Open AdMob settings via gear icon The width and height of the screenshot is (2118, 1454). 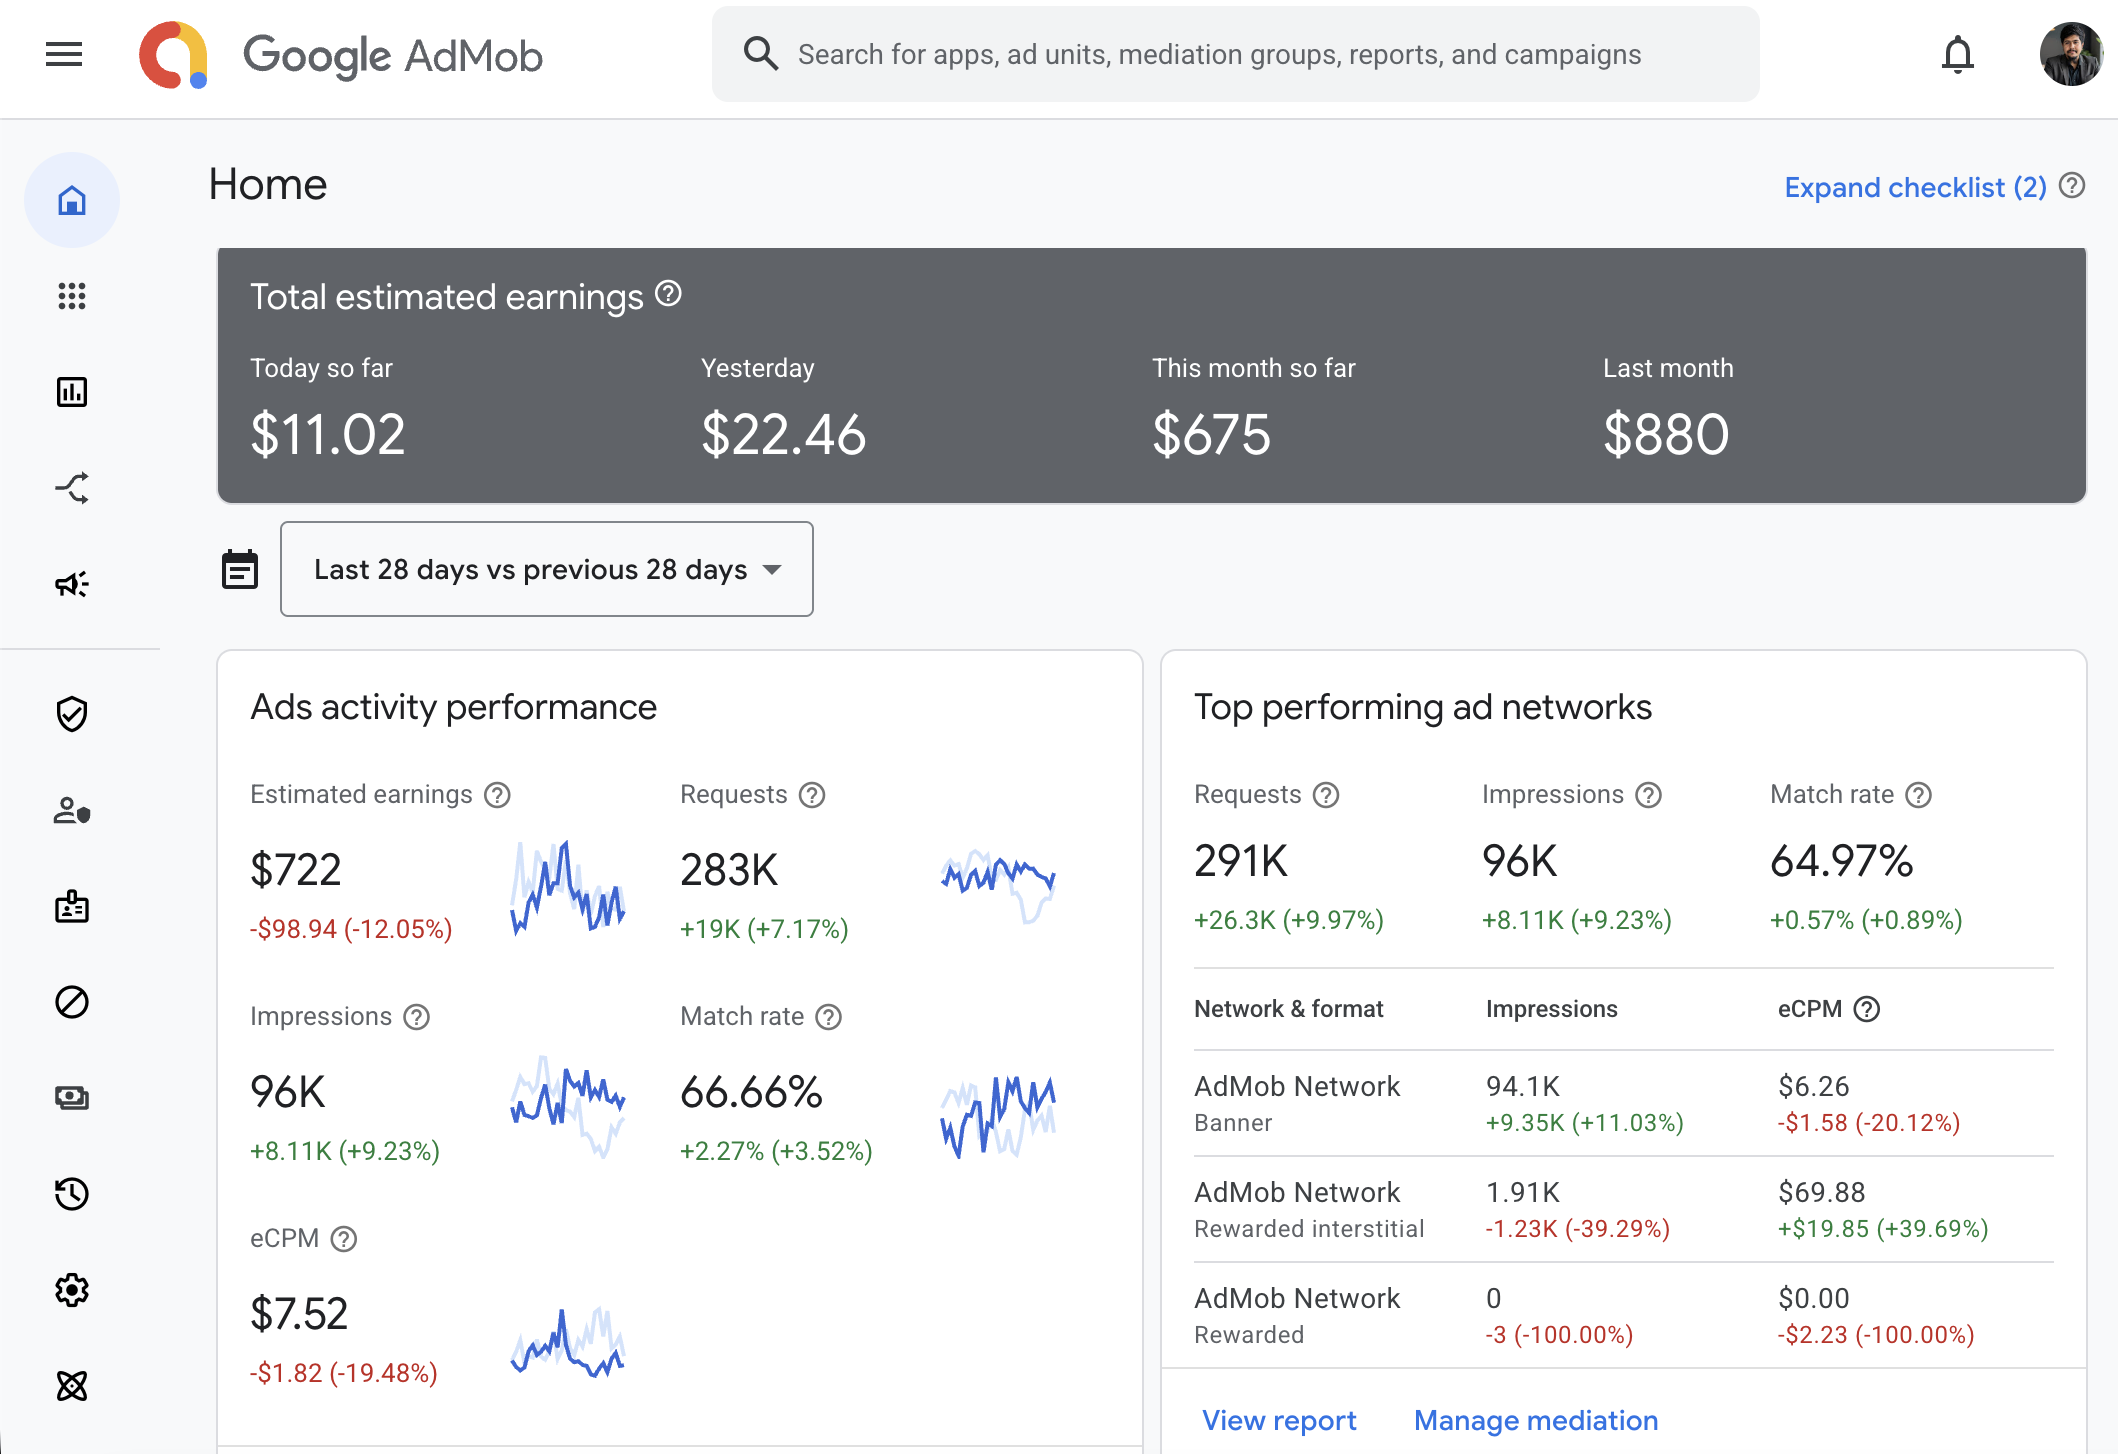pos(71,1290)
